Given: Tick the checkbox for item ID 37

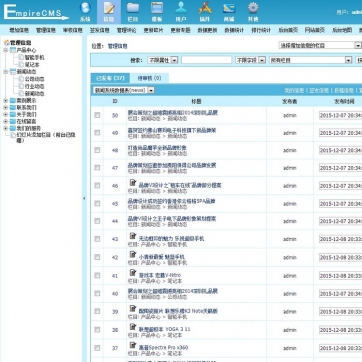Looking at the screenshot, I should [97, 348].
